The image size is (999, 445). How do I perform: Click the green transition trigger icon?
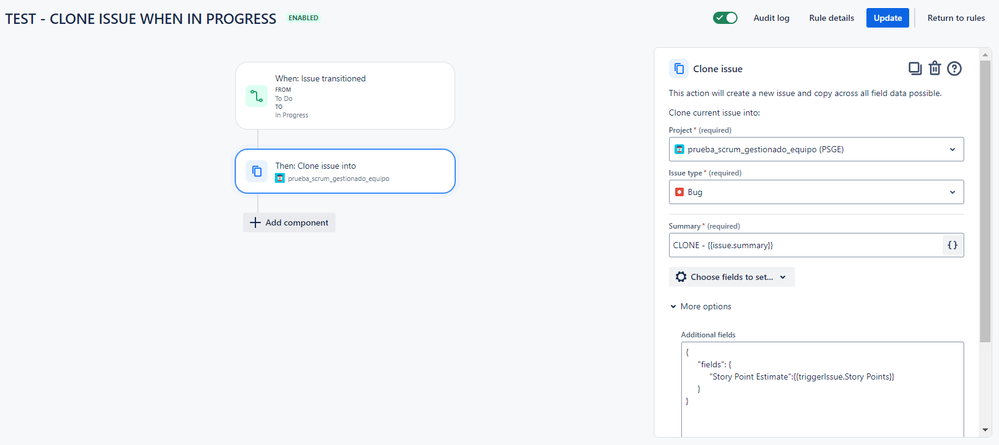[256, 96]
